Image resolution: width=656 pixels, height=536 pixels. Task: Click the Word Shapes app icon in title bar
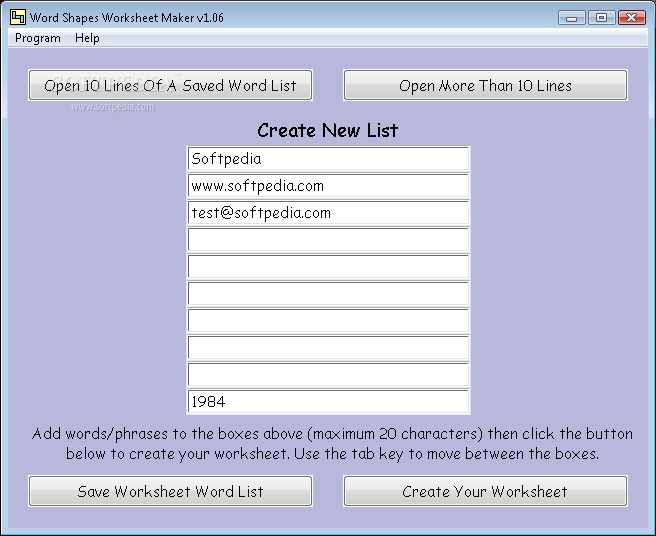(18, 17)
